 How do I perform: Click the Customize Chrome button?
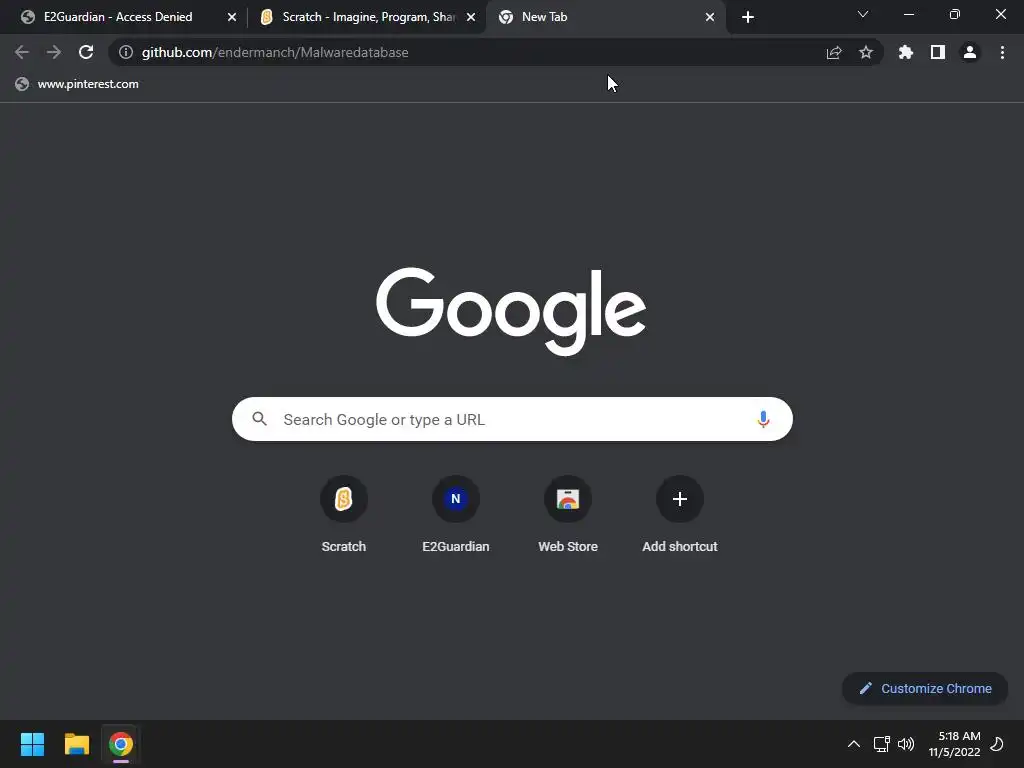[925, 688]
